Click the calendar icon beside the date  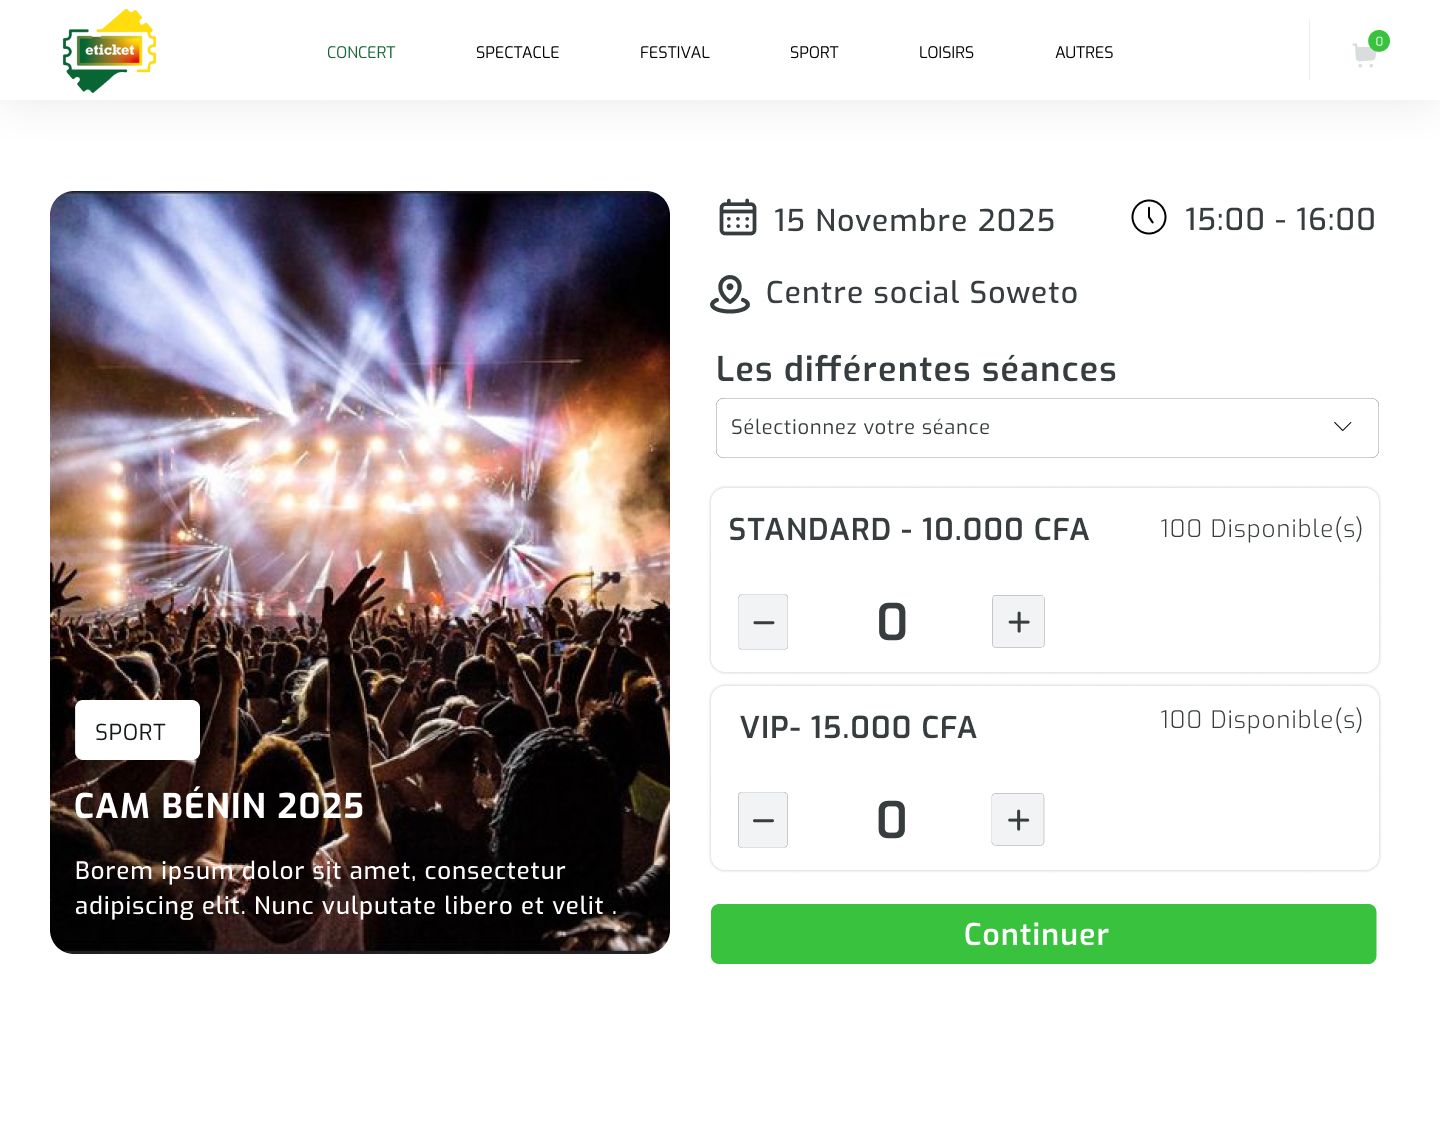pyautogui.click(x=738, y=218)
